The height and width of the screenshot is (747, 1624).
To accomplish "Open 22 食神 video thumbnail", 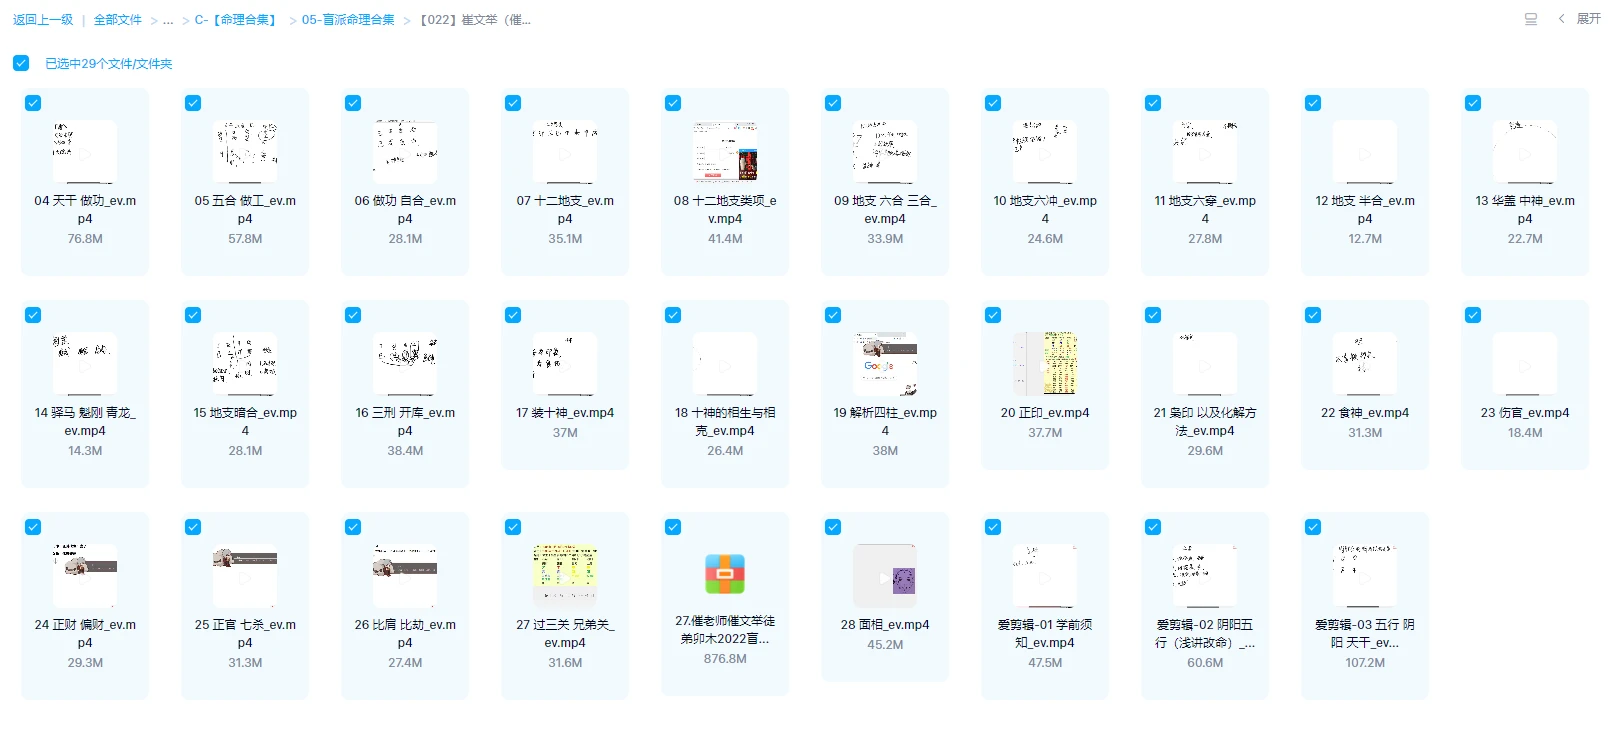I will click(x=1365, y=364).
